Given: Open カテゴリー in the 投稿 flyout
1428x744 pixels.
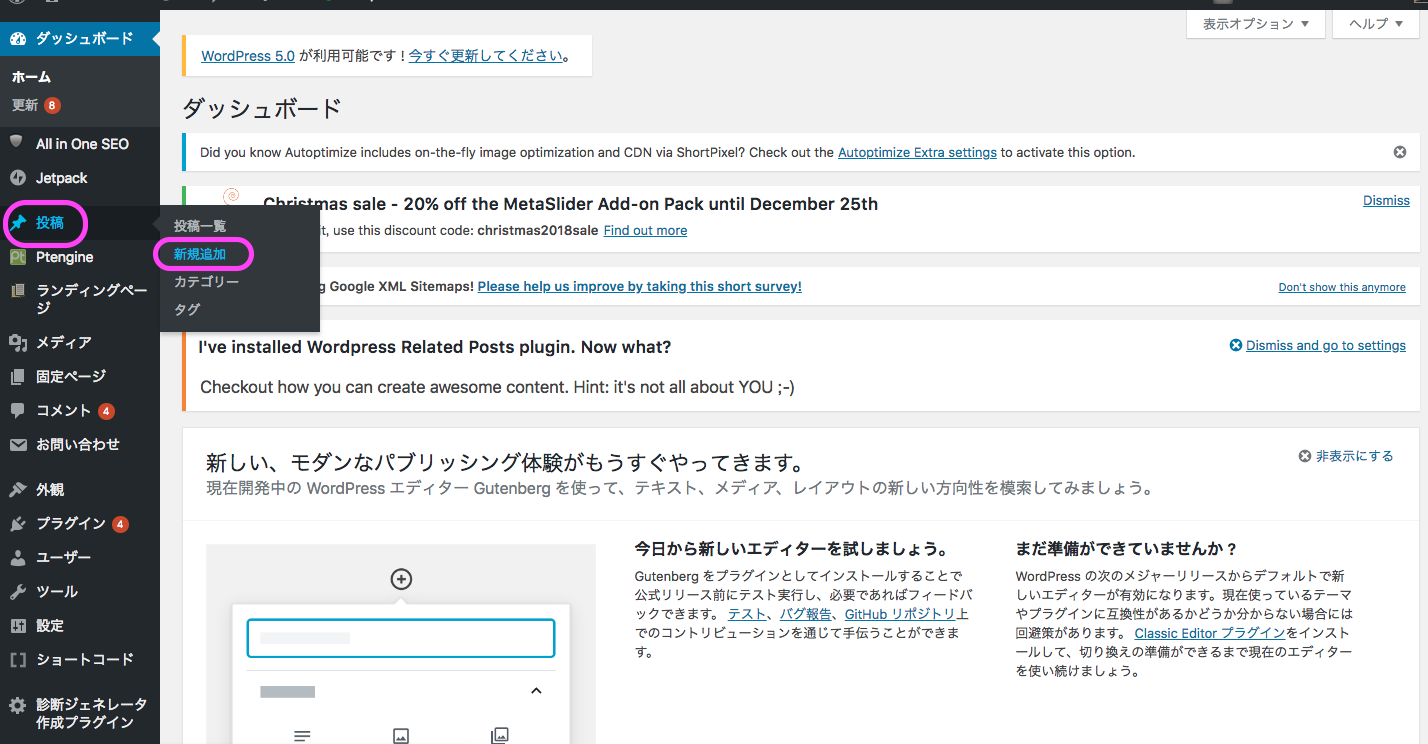Looking at the screenshot, I should pyautogui.click(x=206, y=282).
